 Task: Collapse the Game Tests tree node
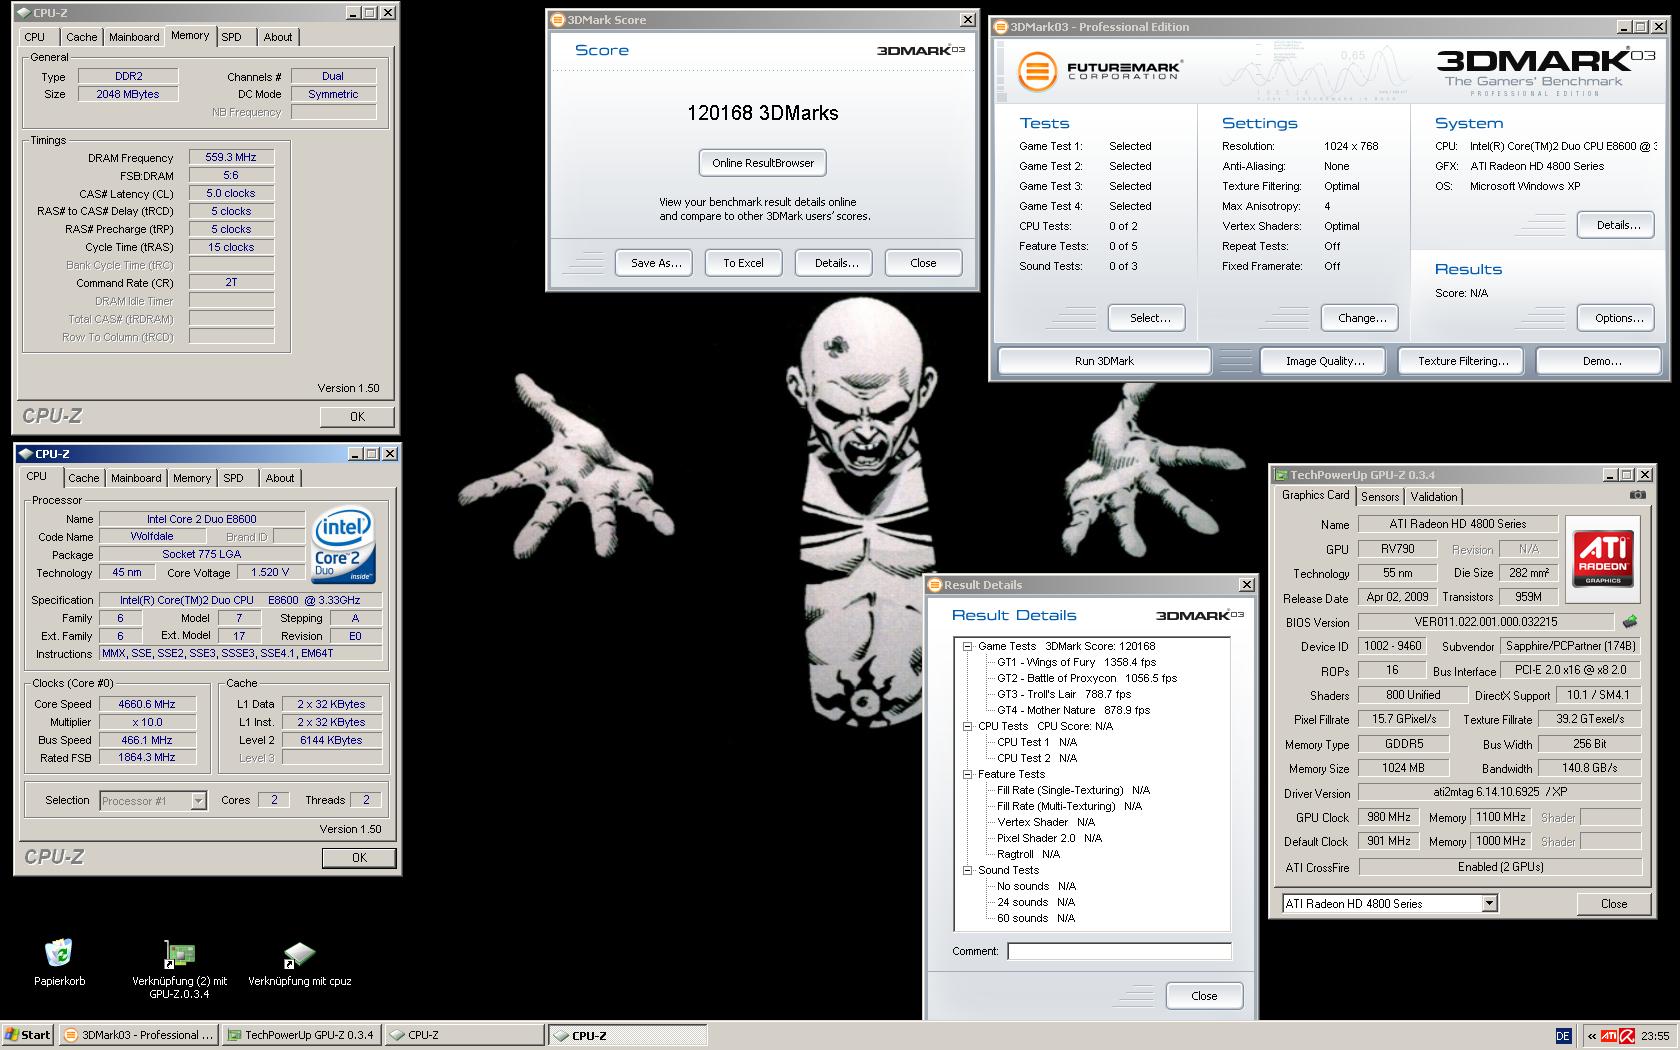pos(967,647)
